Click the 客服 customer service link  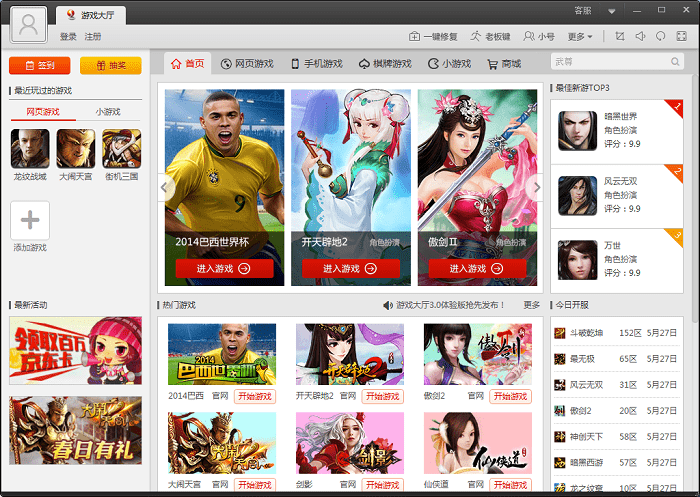(x=583, y=10)
